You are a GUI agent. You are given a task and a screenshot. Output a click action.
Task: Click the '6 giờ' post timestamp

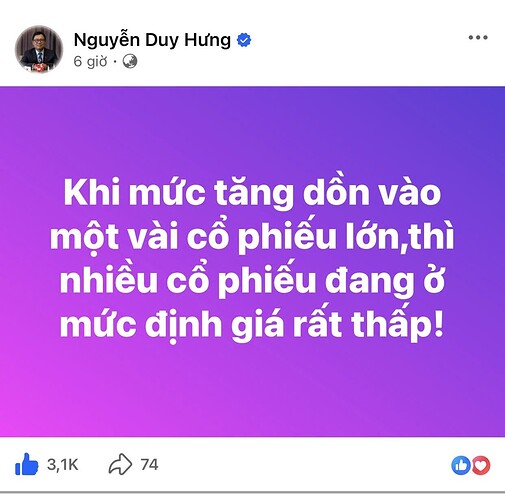[x=90, y=61]
